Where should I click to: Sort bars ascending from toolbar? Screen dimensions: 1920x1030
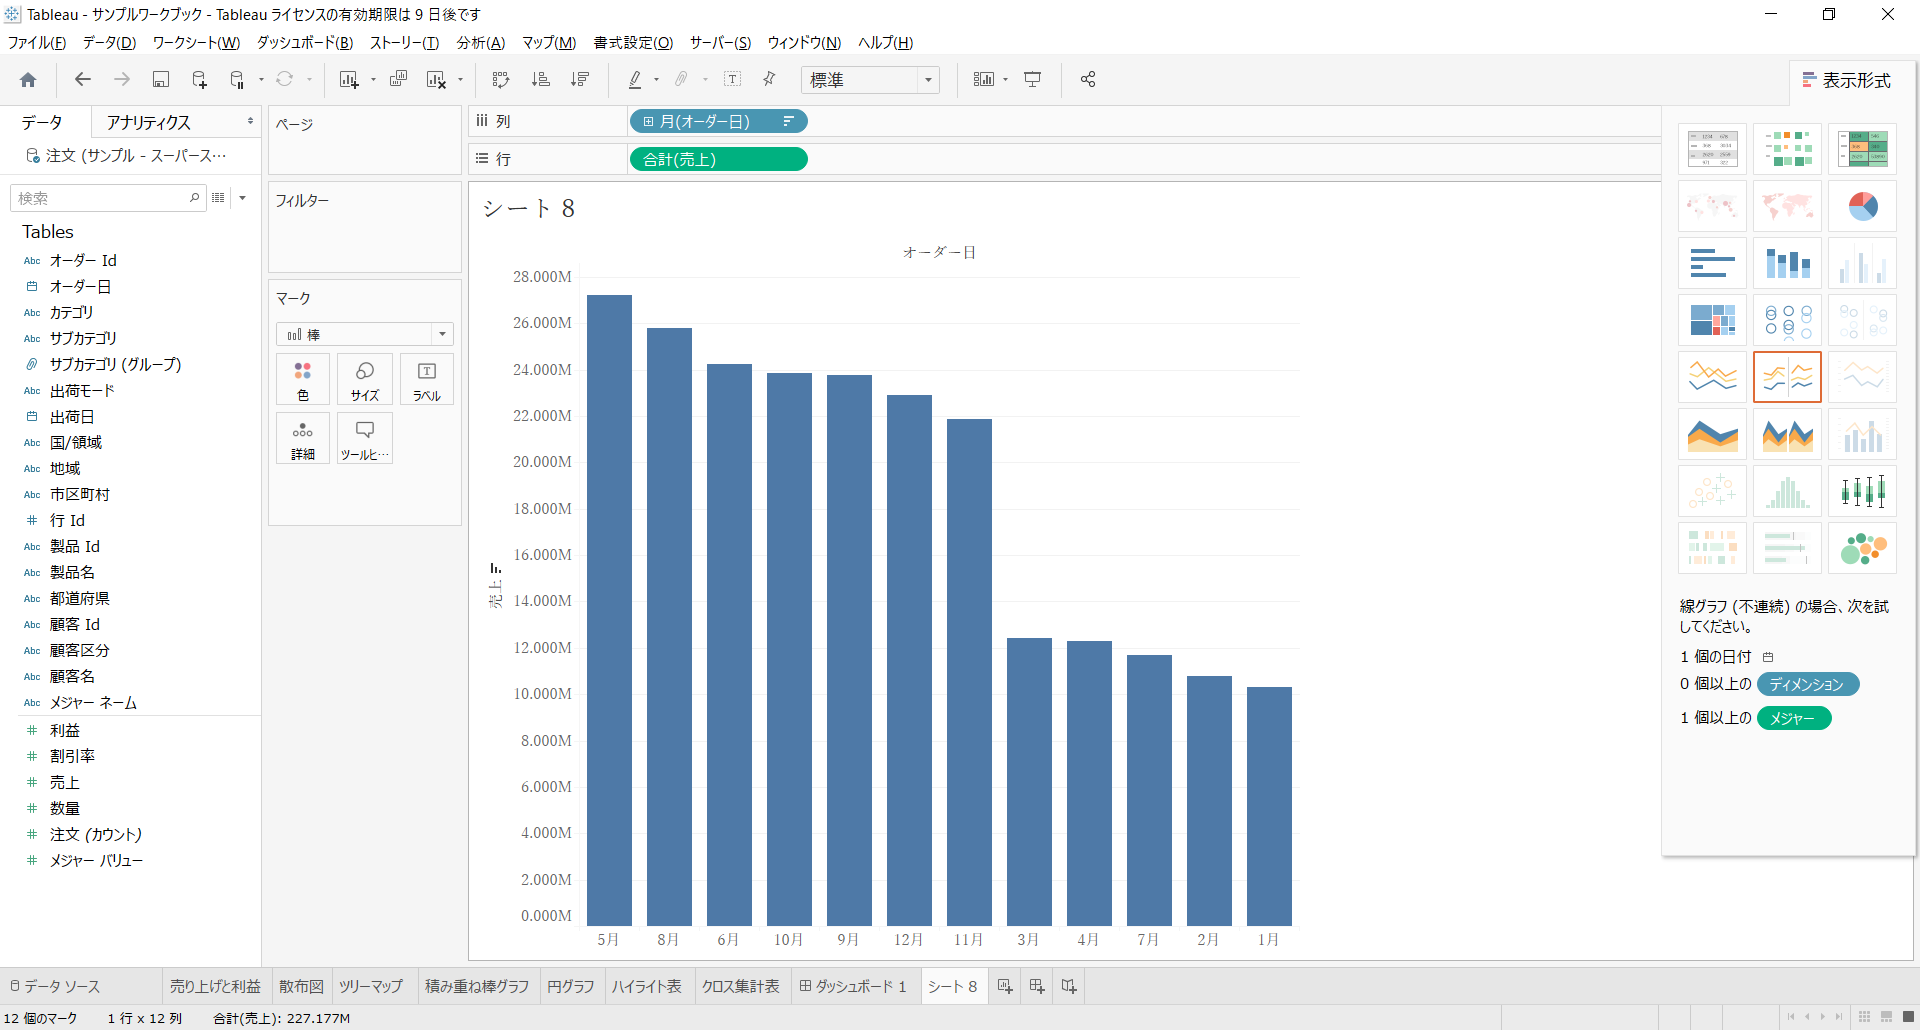(x=540, y=80)
